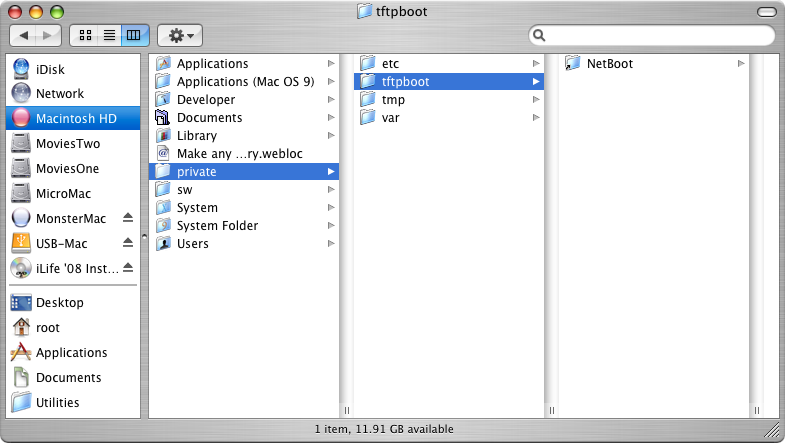Expand Library via its disclosure arrow
The height and width of the screenshot is (443, 785).
click(331, 136)
